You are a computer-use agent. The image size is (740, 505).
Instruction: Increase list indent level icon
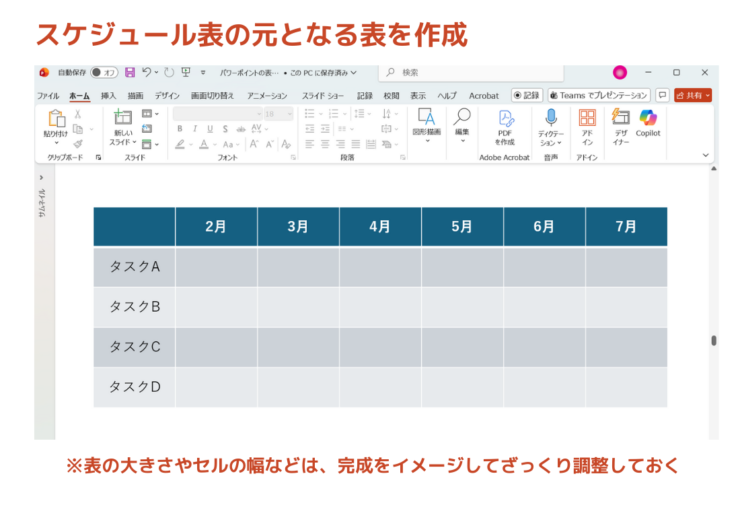(x=325, y=129)
